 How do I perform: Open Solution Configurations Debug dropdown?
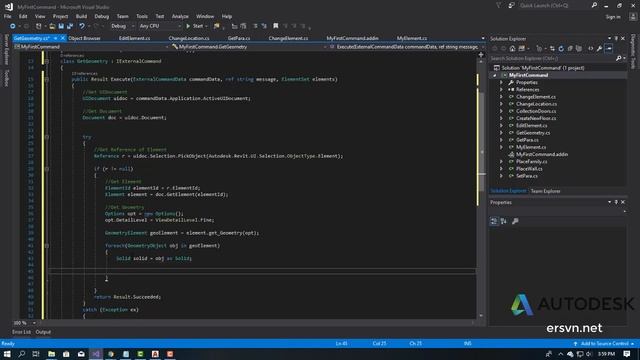click(x=122, y=26)
